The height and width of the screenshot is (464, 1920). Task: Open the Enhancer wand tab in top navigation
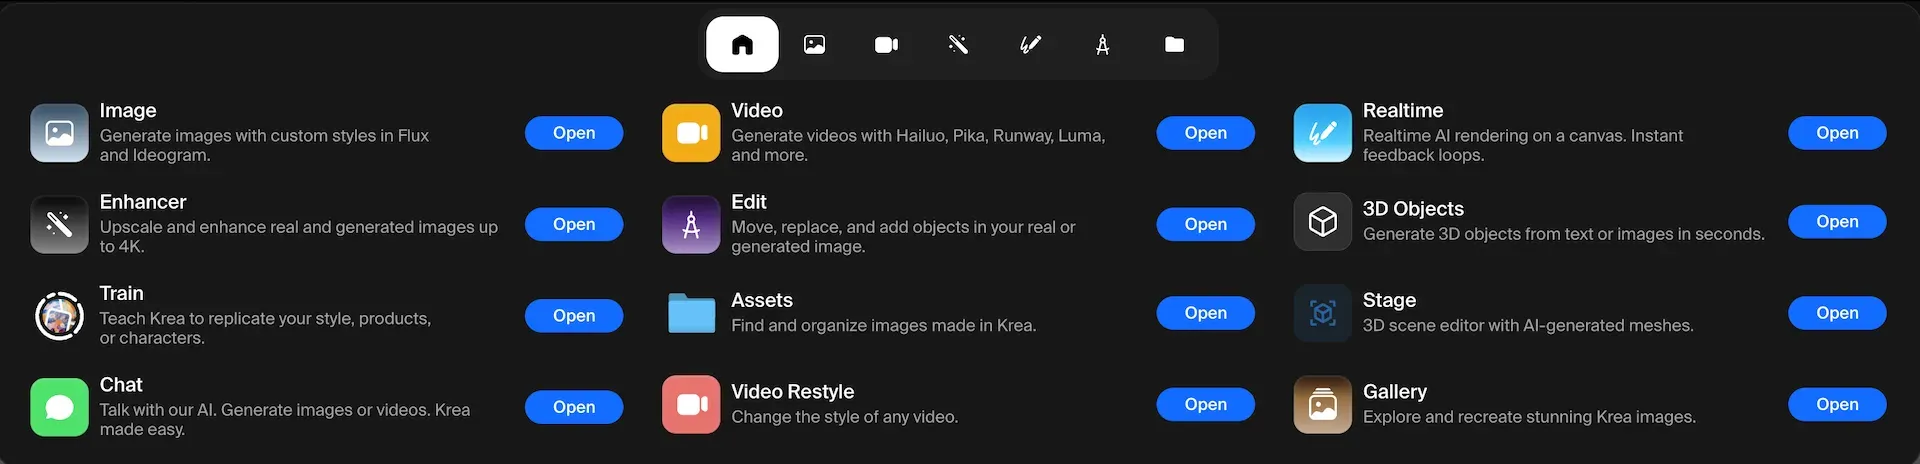[958, 44]
